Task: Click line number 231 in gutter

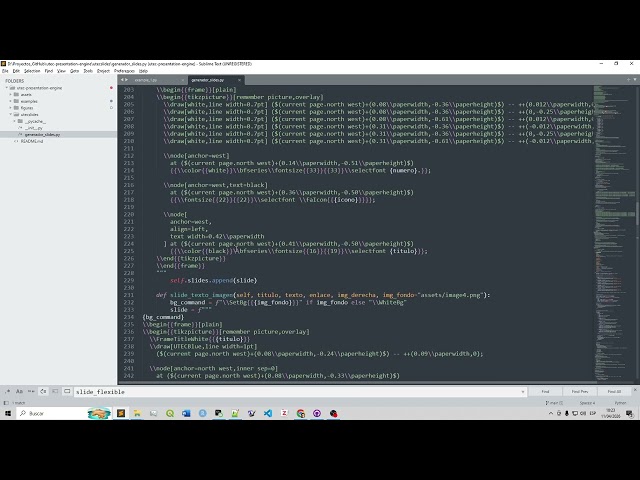Action: [129, 295]
